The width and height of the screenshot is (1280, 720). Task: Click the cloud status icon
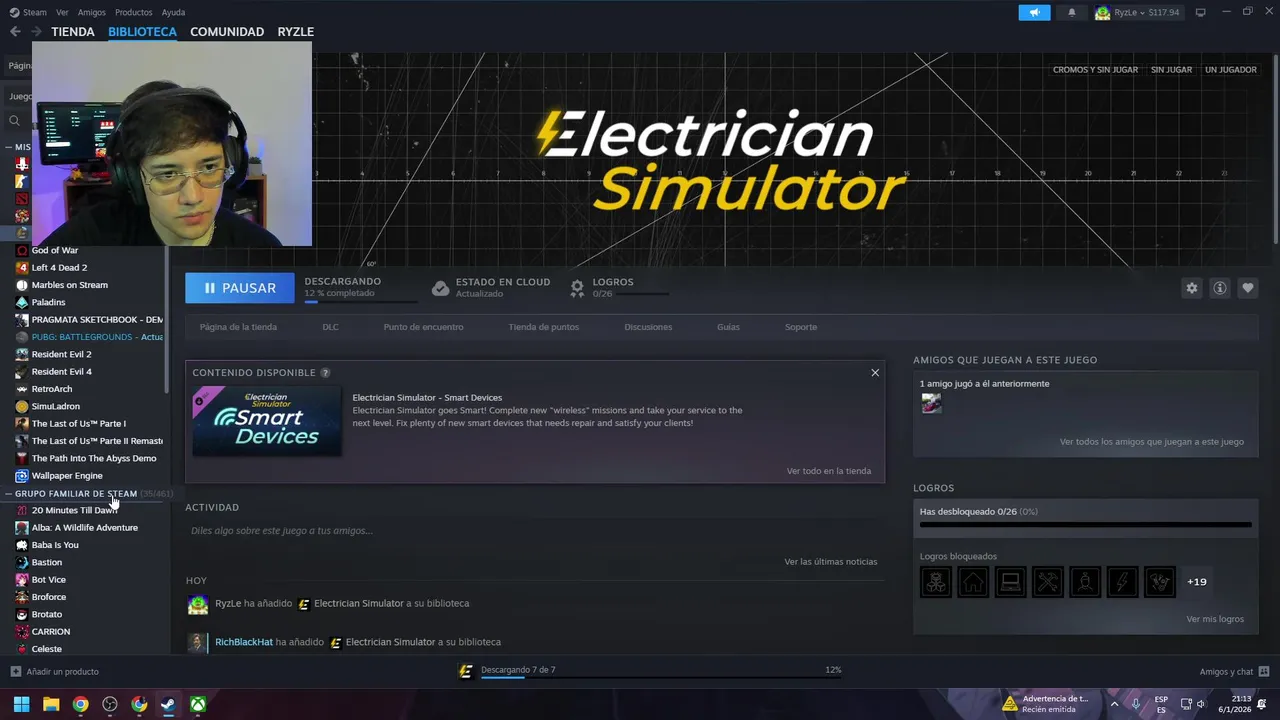(440, 288)
